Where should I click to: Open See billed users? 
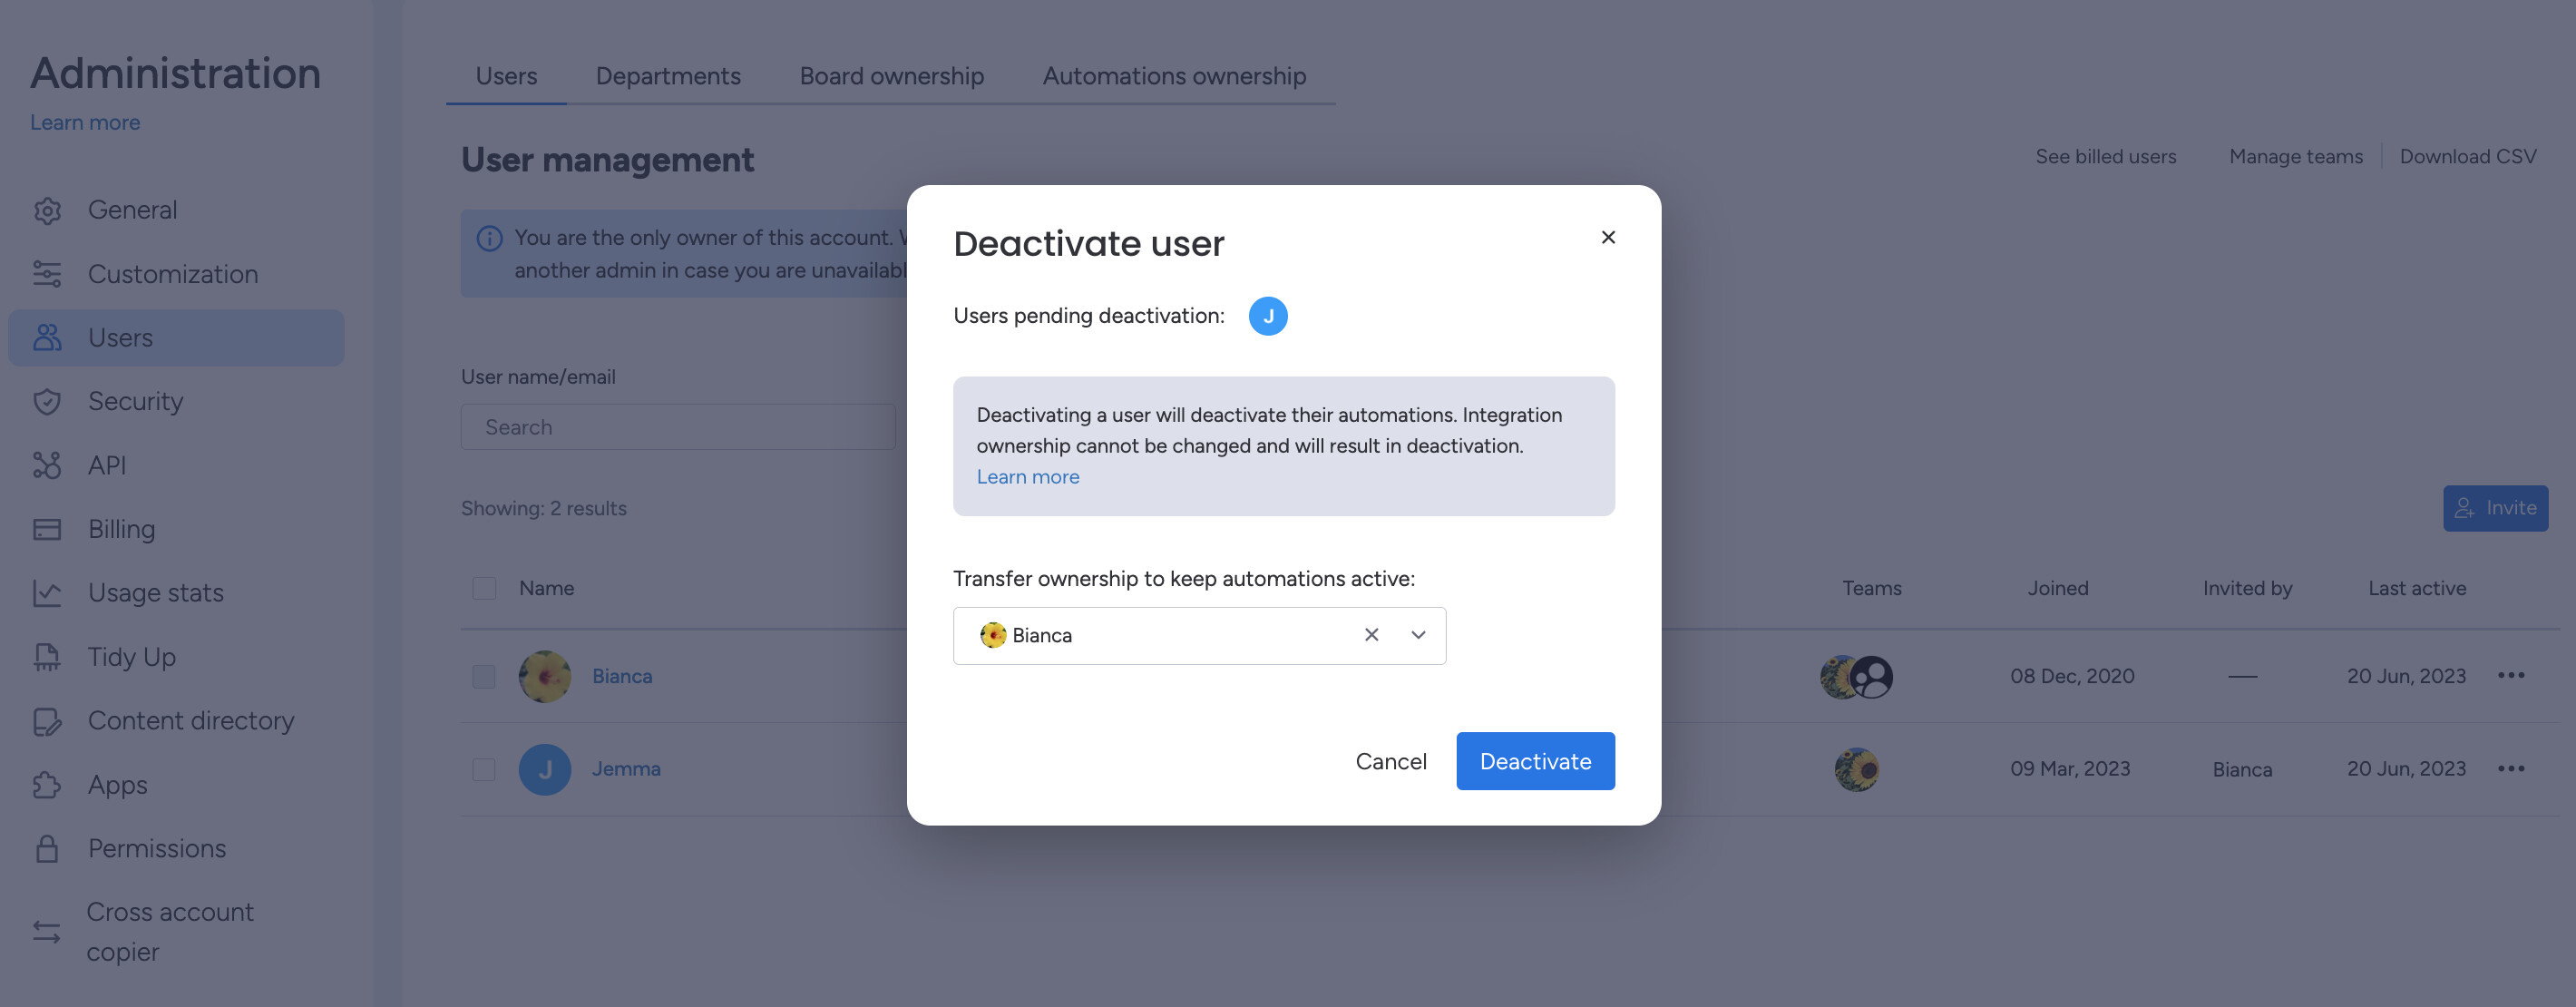pyautogui.click(x=2106, y=157)
